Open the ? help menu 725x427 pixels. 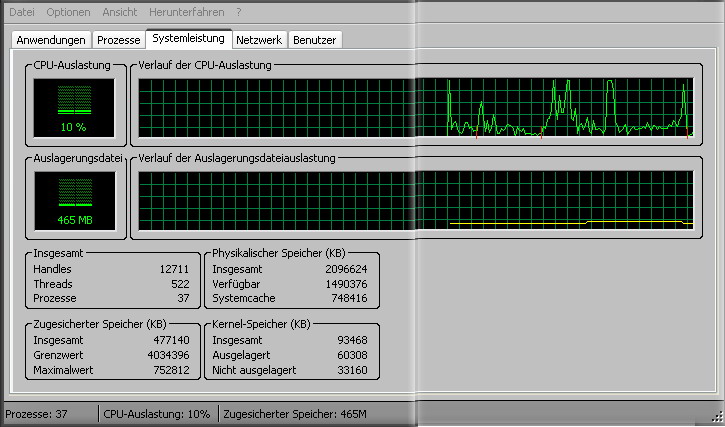[x=238, y=12]
